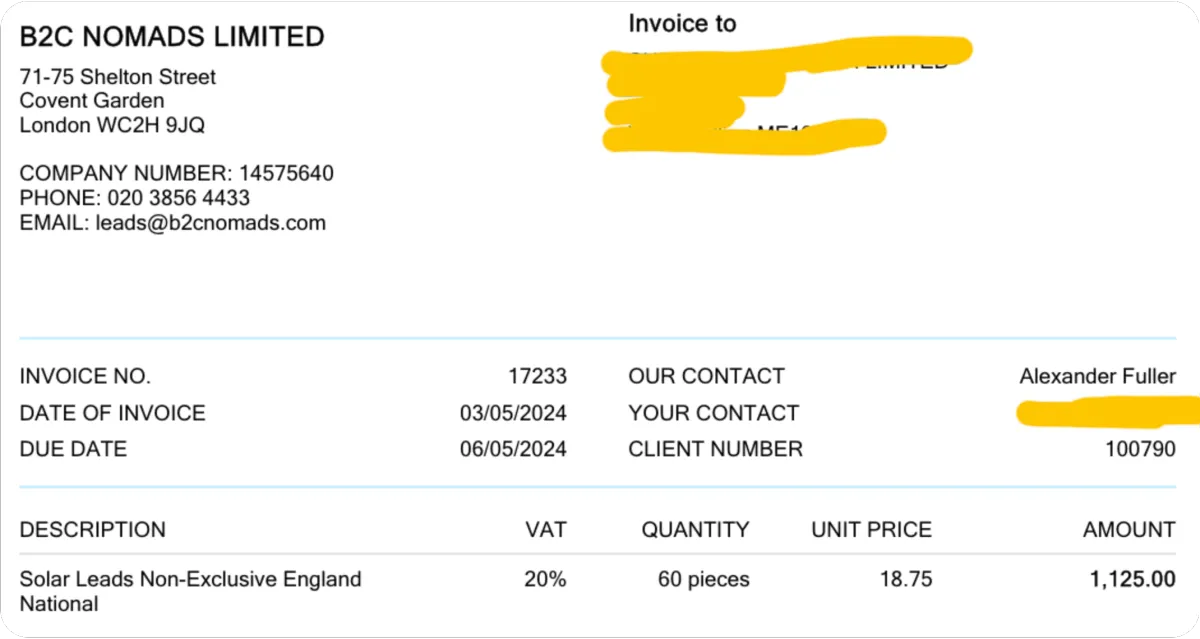
Task: Click the contact name Alexander Fuller
Action: coord(1097,377)
